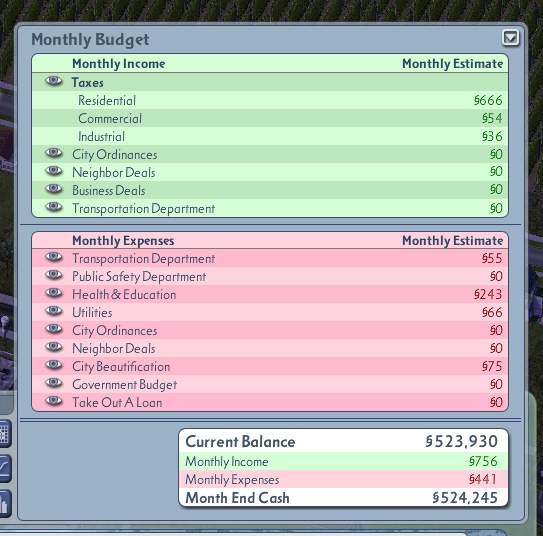Click the Monthly Income section header
This screenshot has width=543, height=536.
pyautogui.click(x=119, y=64)
